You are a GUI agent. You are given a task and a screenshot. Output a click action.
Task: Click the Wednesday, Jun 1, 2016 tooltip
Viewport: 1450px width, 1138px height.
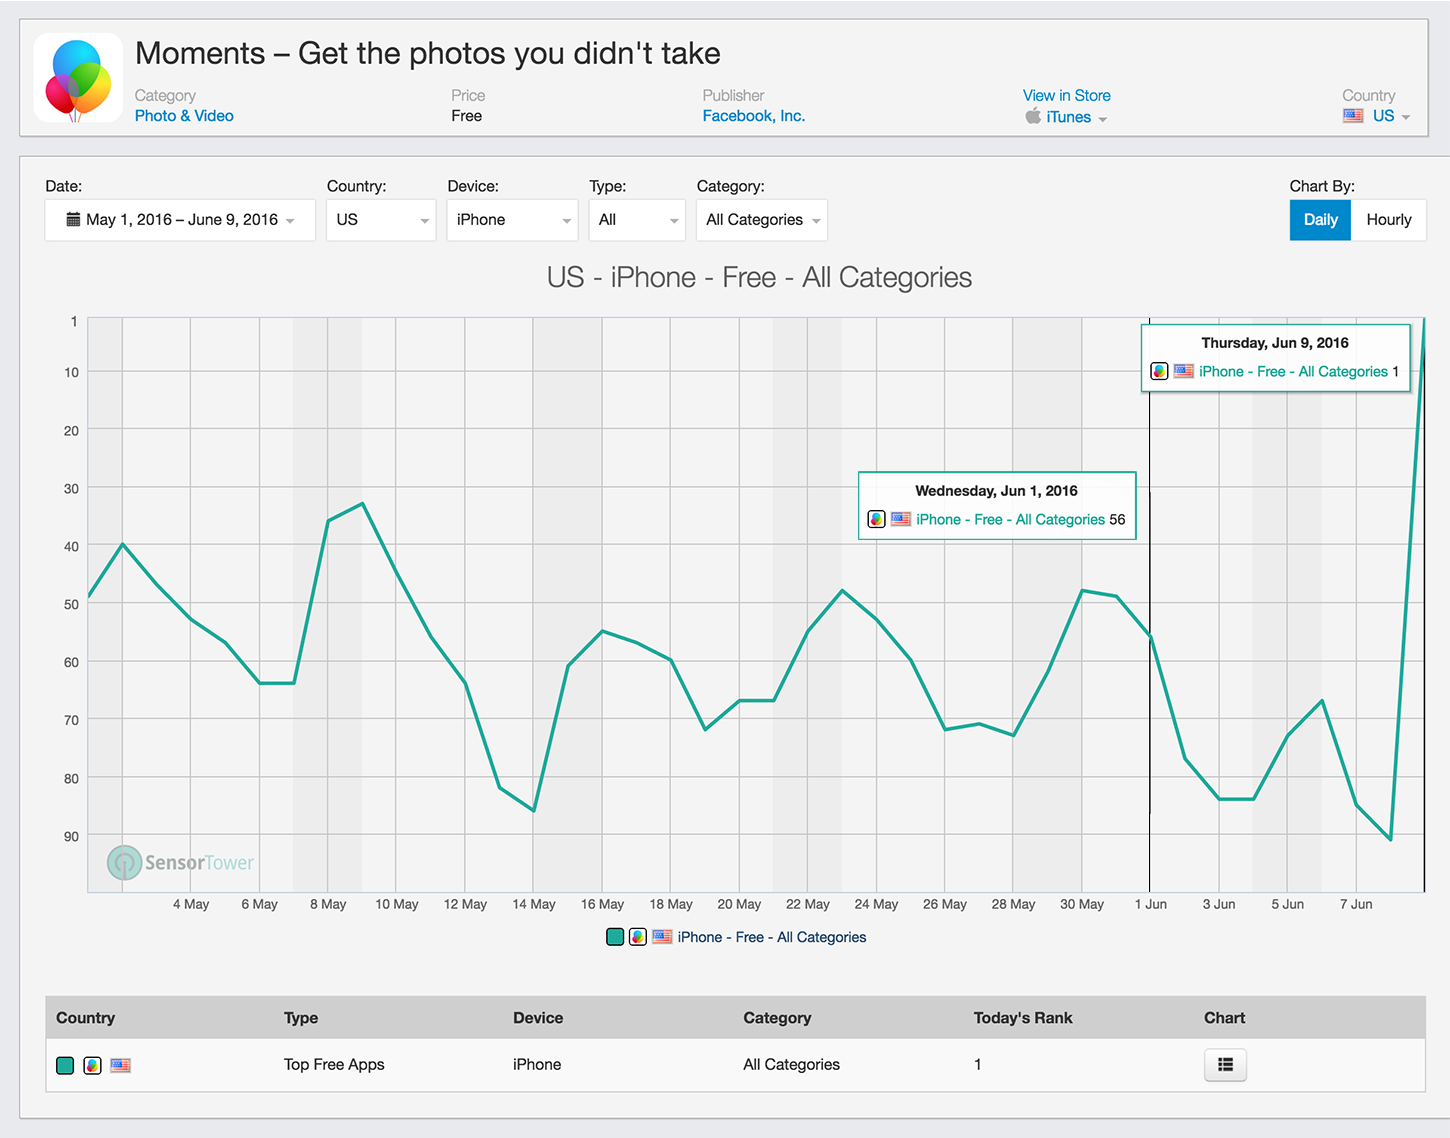[997, 505]
